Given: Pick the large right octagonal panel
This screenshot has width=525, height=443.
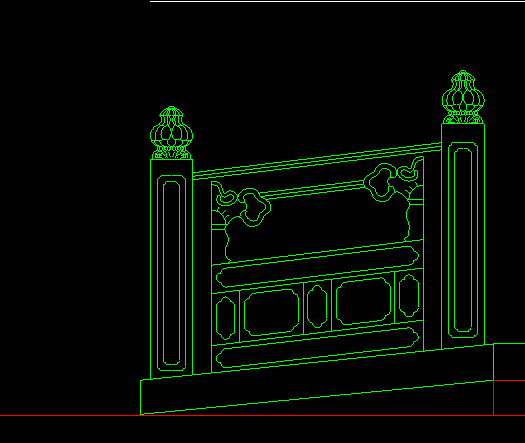Looking at the screenshot, I should [x=363, y=301].
